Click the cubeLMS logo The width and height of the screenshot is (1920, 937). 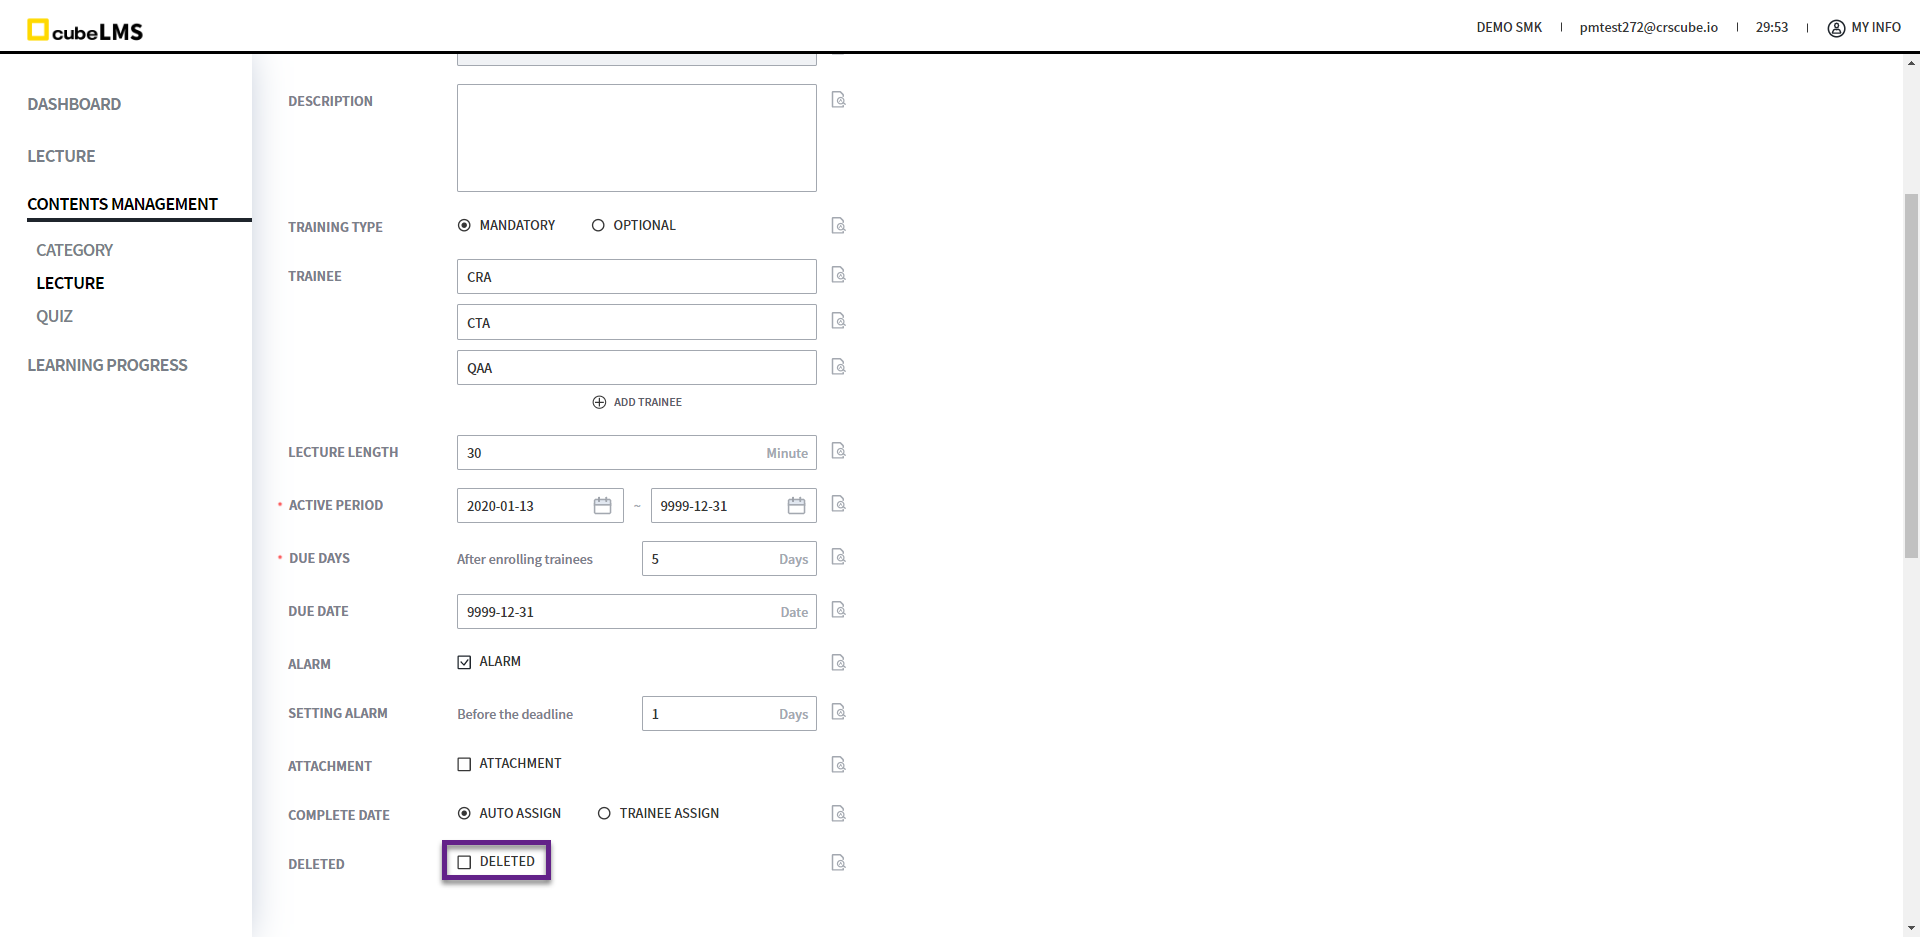coord(85,30)
